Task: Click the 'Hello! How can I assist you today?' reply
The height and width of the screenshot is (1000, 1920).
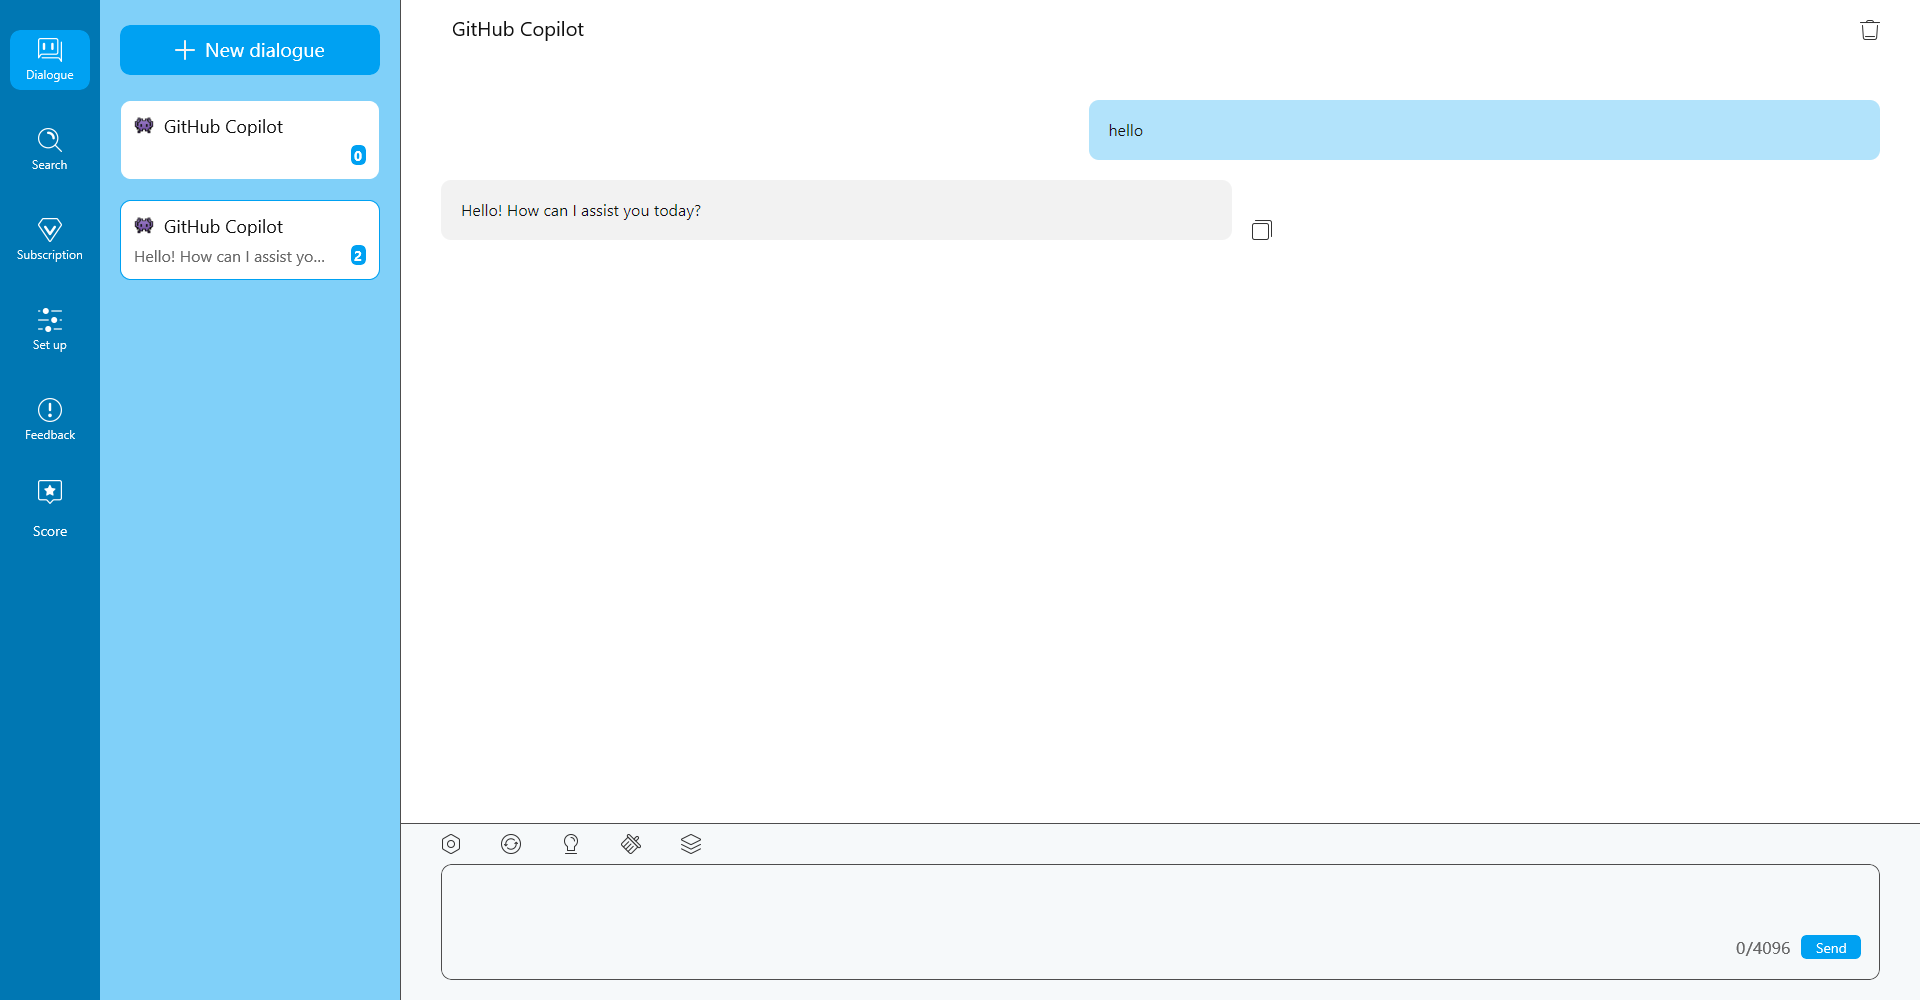Action: click(x=836, y=210)
